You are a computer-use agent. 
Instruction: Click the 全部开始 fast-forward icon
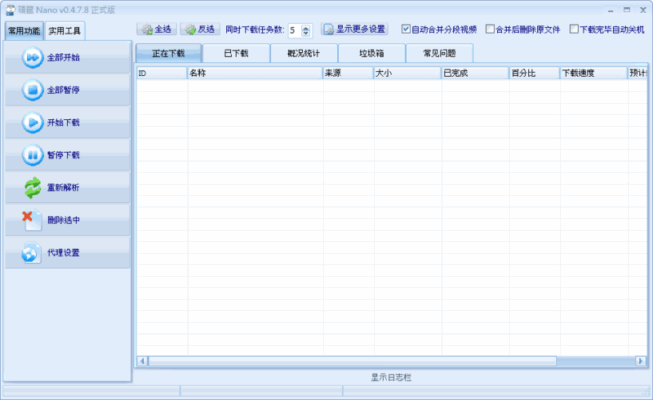(x=32, y=58)
